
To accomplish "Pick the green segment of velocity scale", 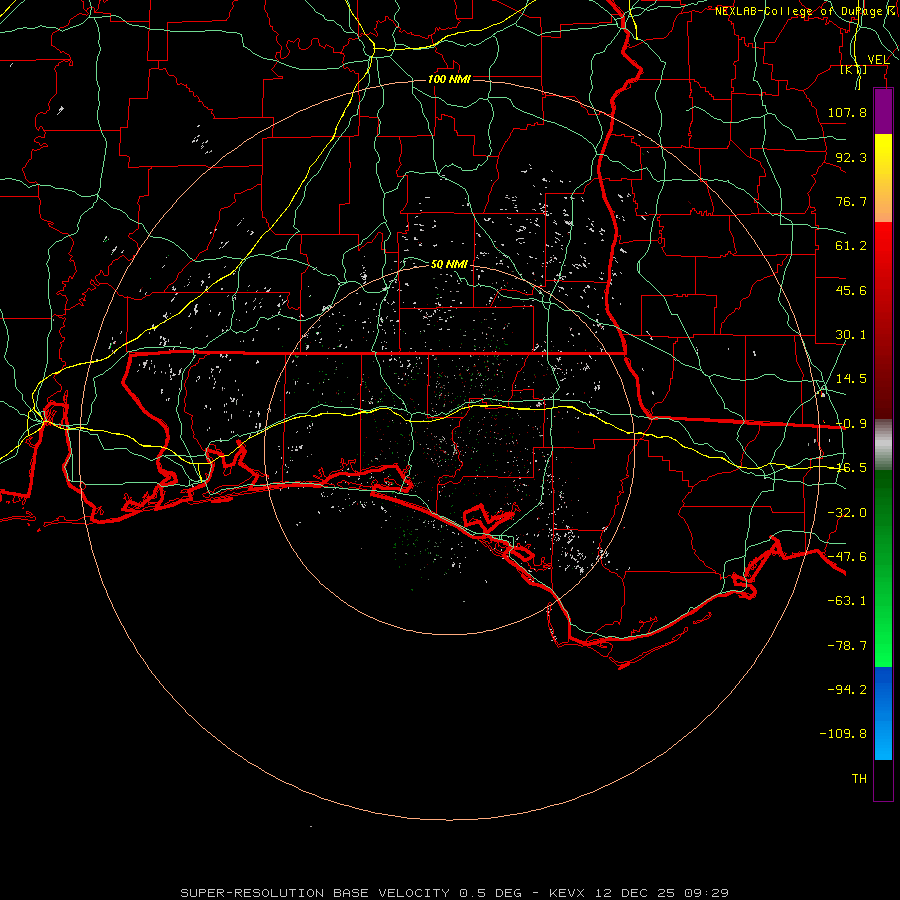I will [x=883, y=568].
